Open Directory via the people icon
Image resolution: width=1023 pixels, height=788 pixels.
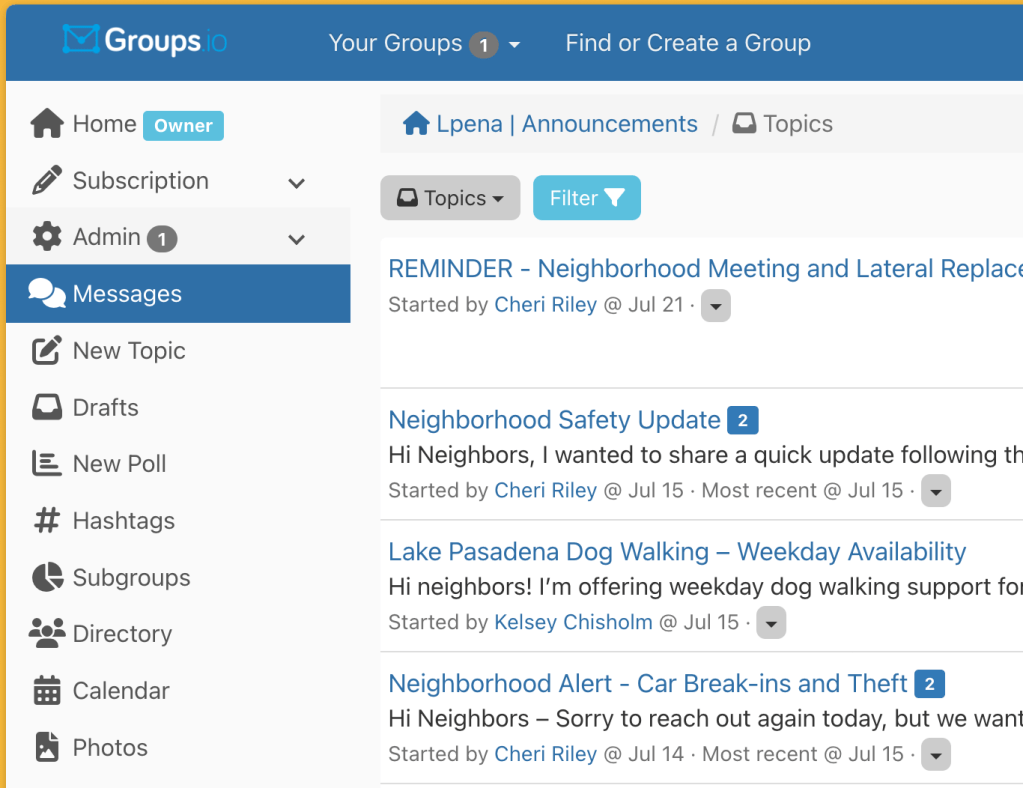tap(47, 634)
